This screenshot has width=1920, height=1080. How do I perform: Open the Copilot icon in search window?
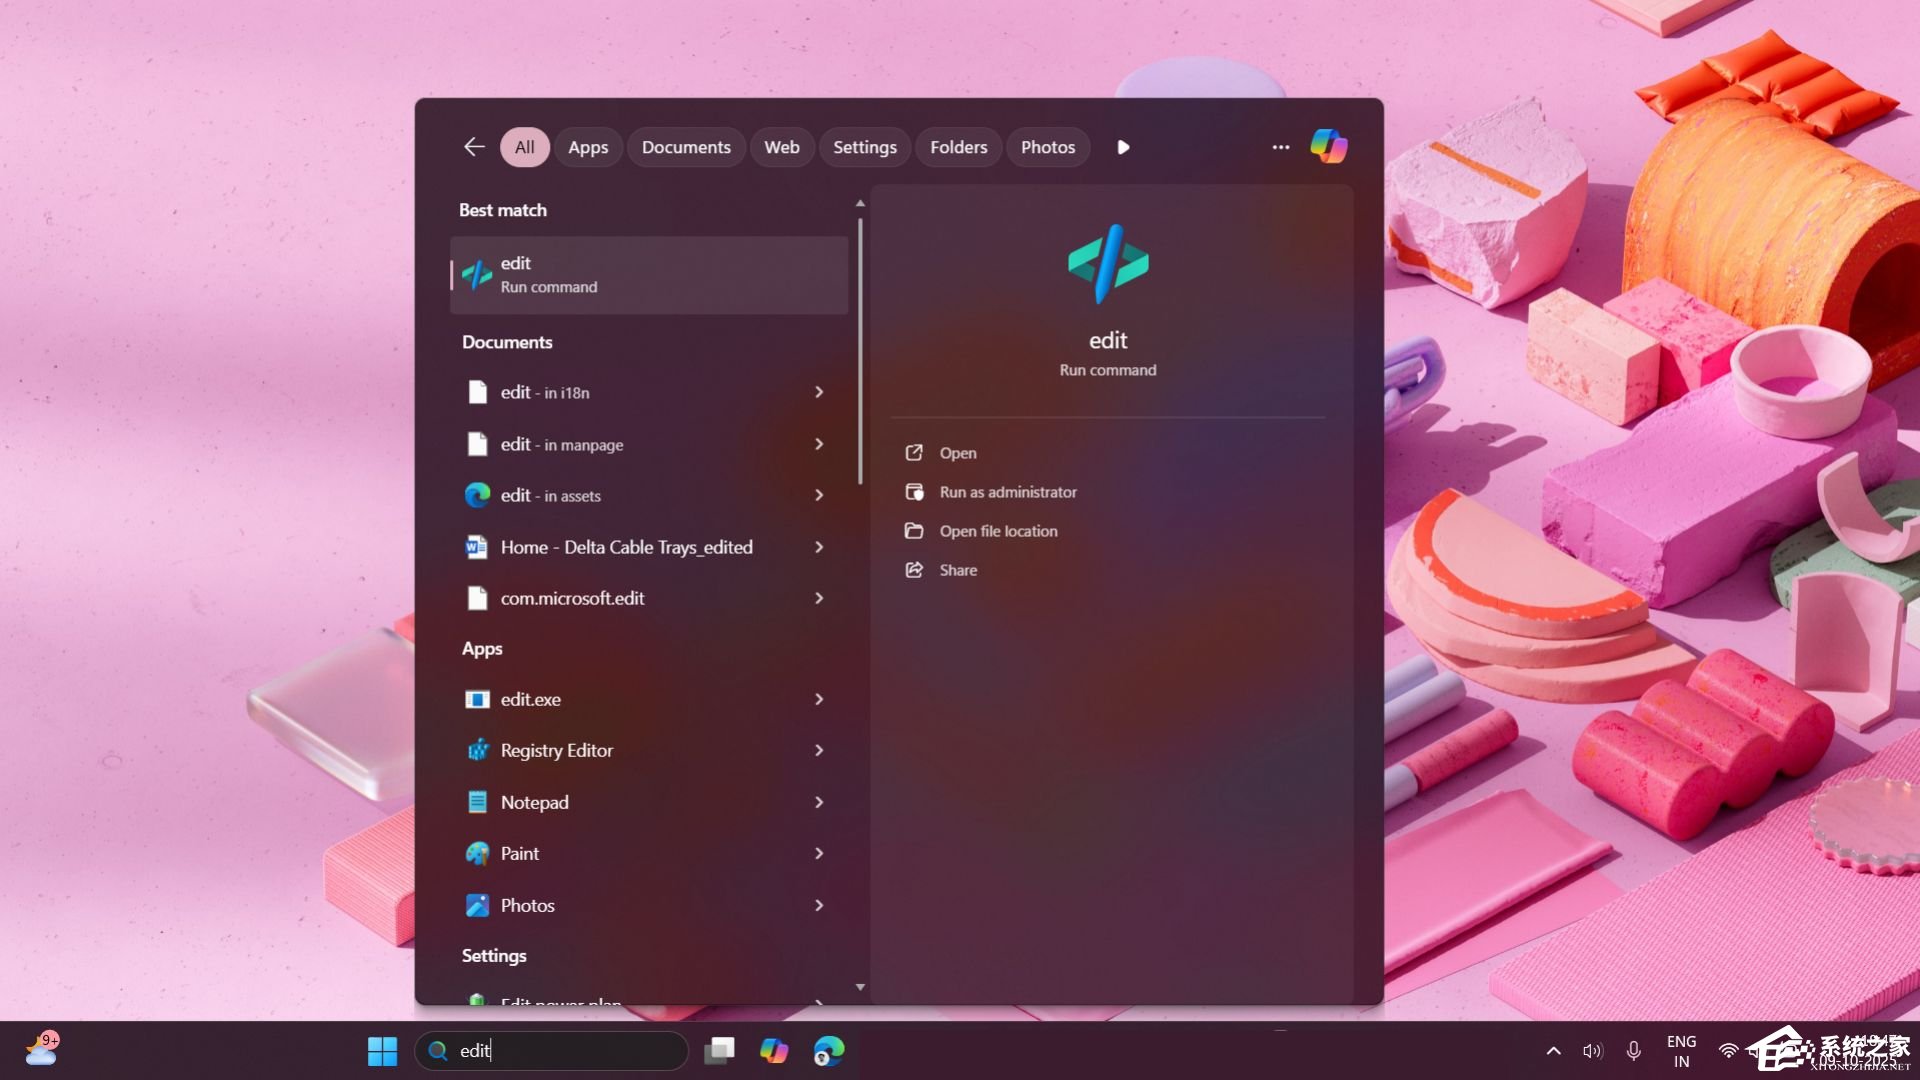[1328, 146]
